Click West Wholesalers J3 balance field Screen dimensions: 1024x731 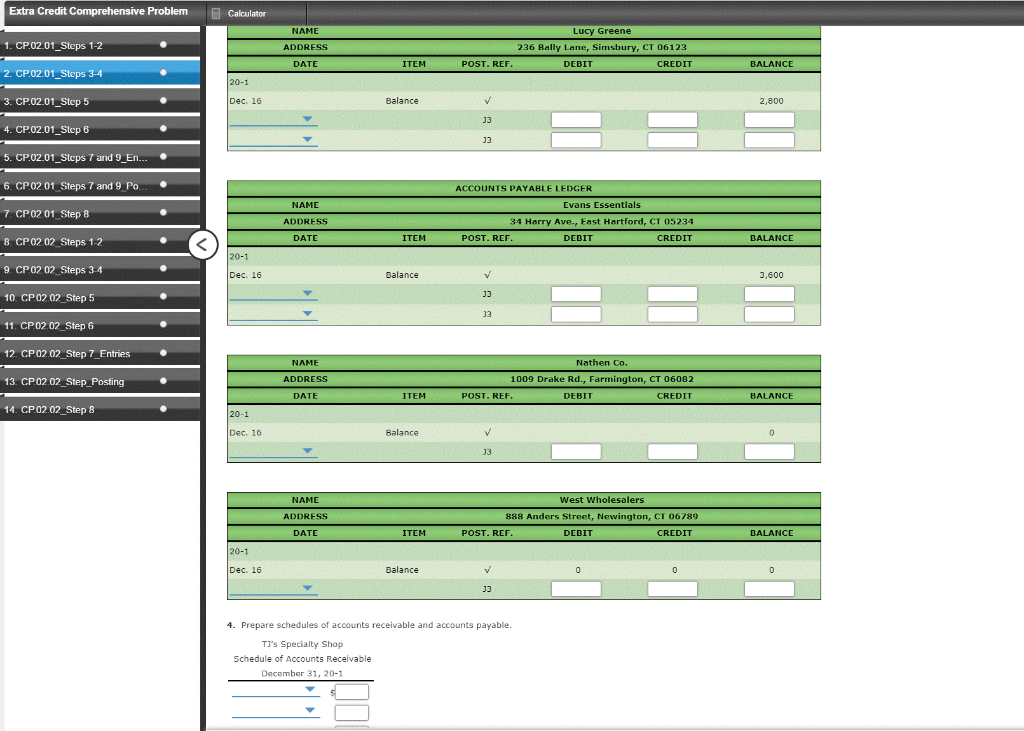click(x=769, y=589)
